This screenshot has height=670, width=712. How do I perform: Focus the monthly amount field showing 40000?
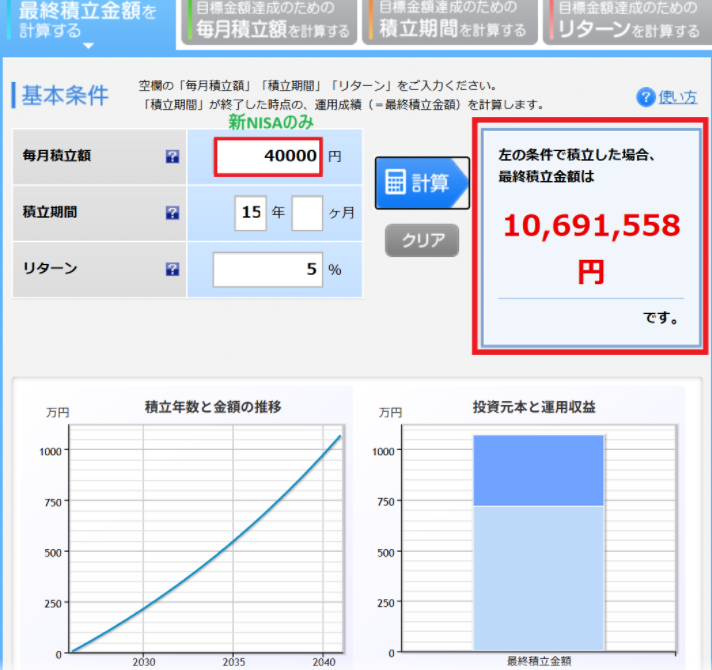[x=268, y=156]
